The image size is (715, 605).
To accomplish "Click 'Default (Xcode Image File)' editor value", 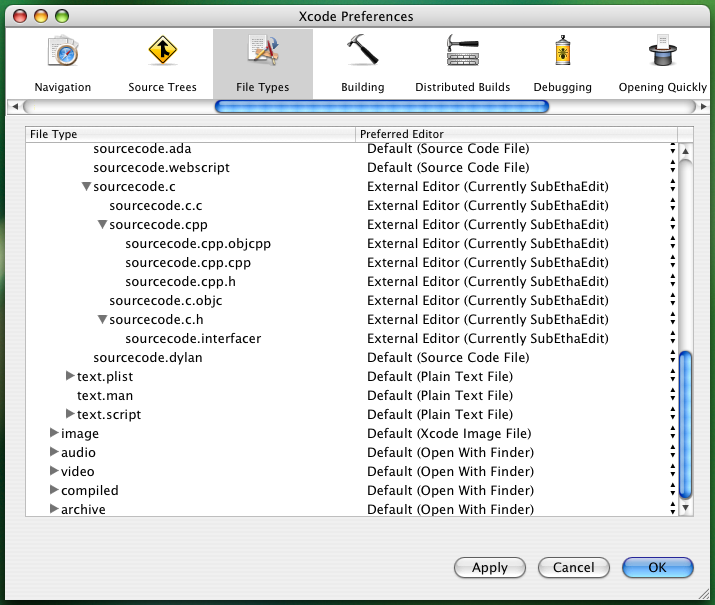I will [x=449, y=433].
